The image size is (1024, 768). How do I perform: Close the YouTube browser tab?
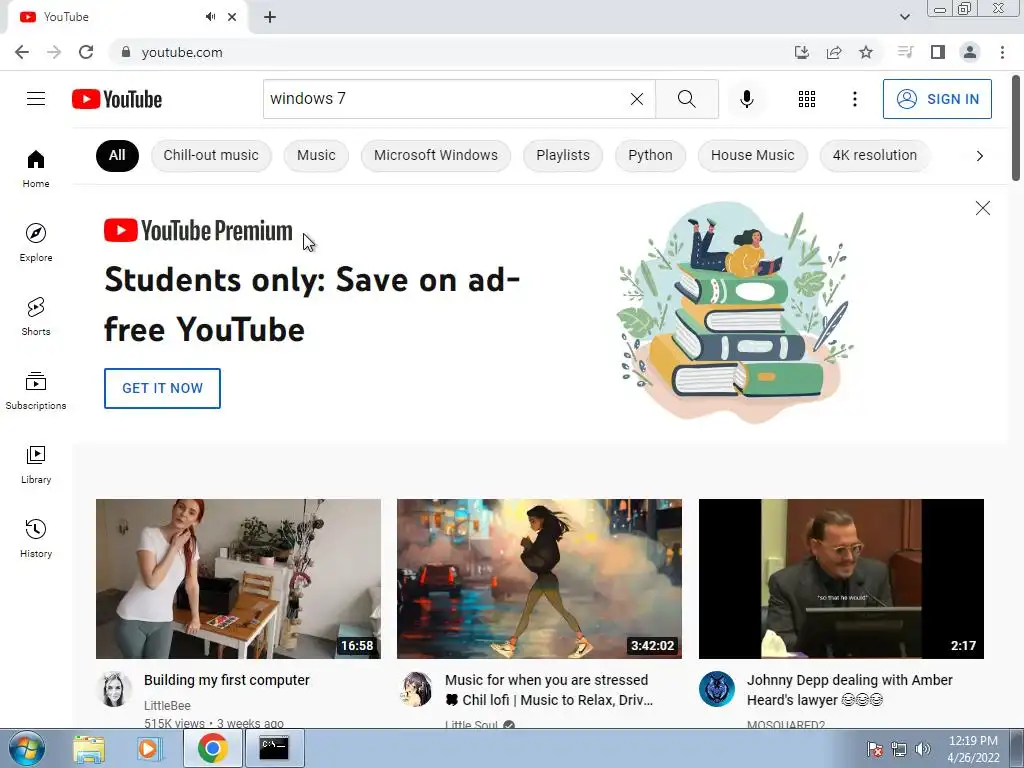tap(232, 17)
